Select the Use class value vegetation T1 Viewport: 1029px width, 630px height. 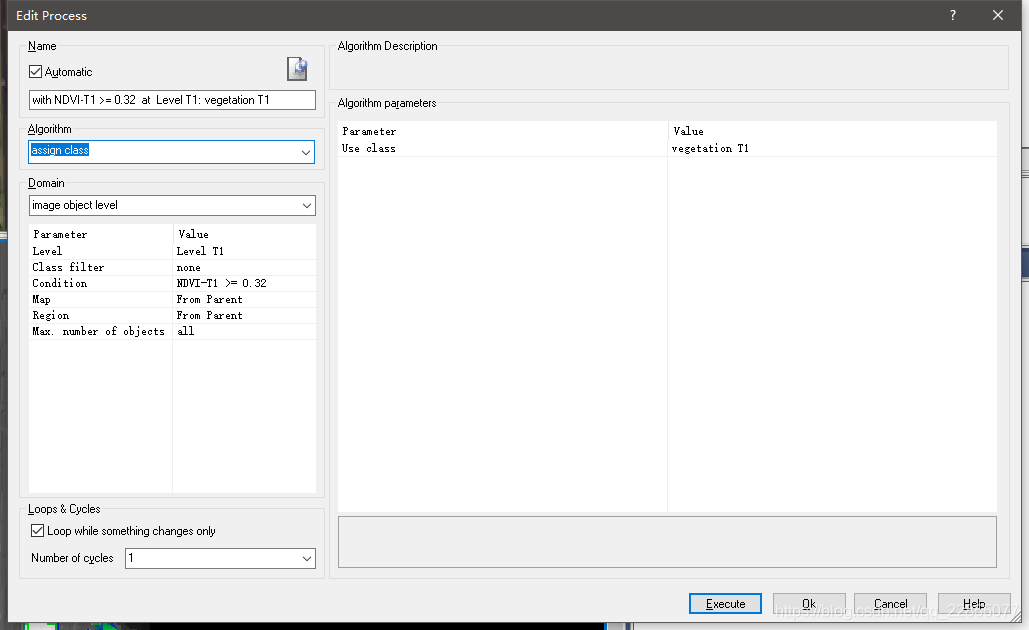click(x=832, y=148)
